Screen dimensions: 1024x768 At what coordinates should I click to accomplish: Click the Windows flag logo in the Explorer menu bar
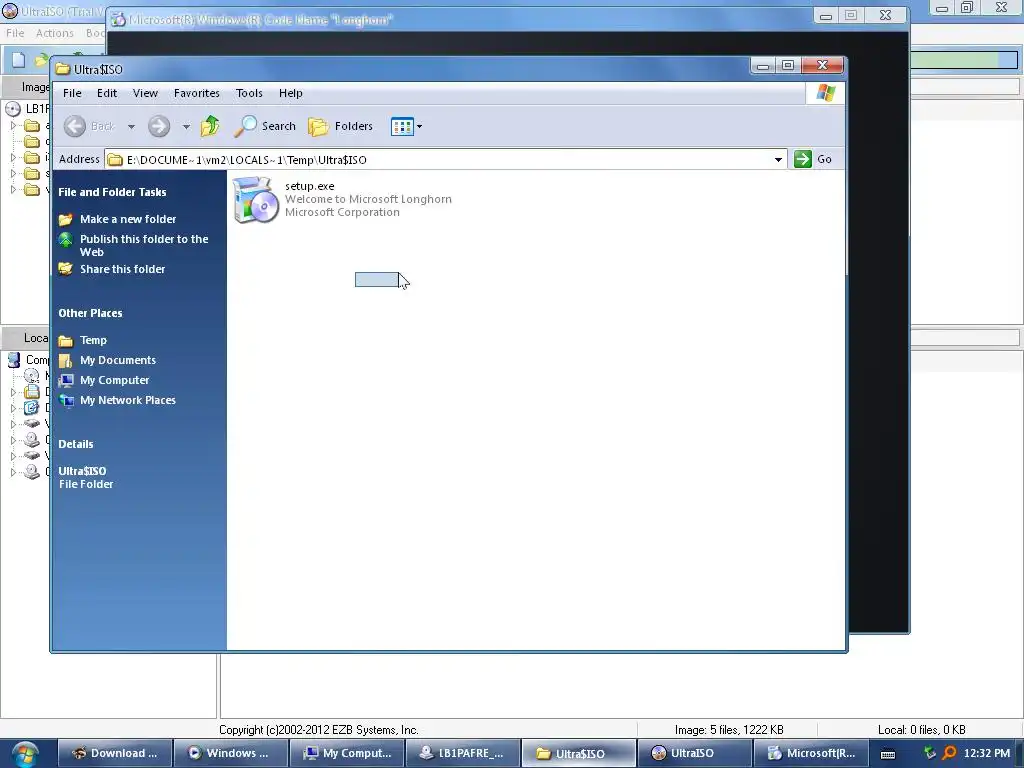[825, 93]
